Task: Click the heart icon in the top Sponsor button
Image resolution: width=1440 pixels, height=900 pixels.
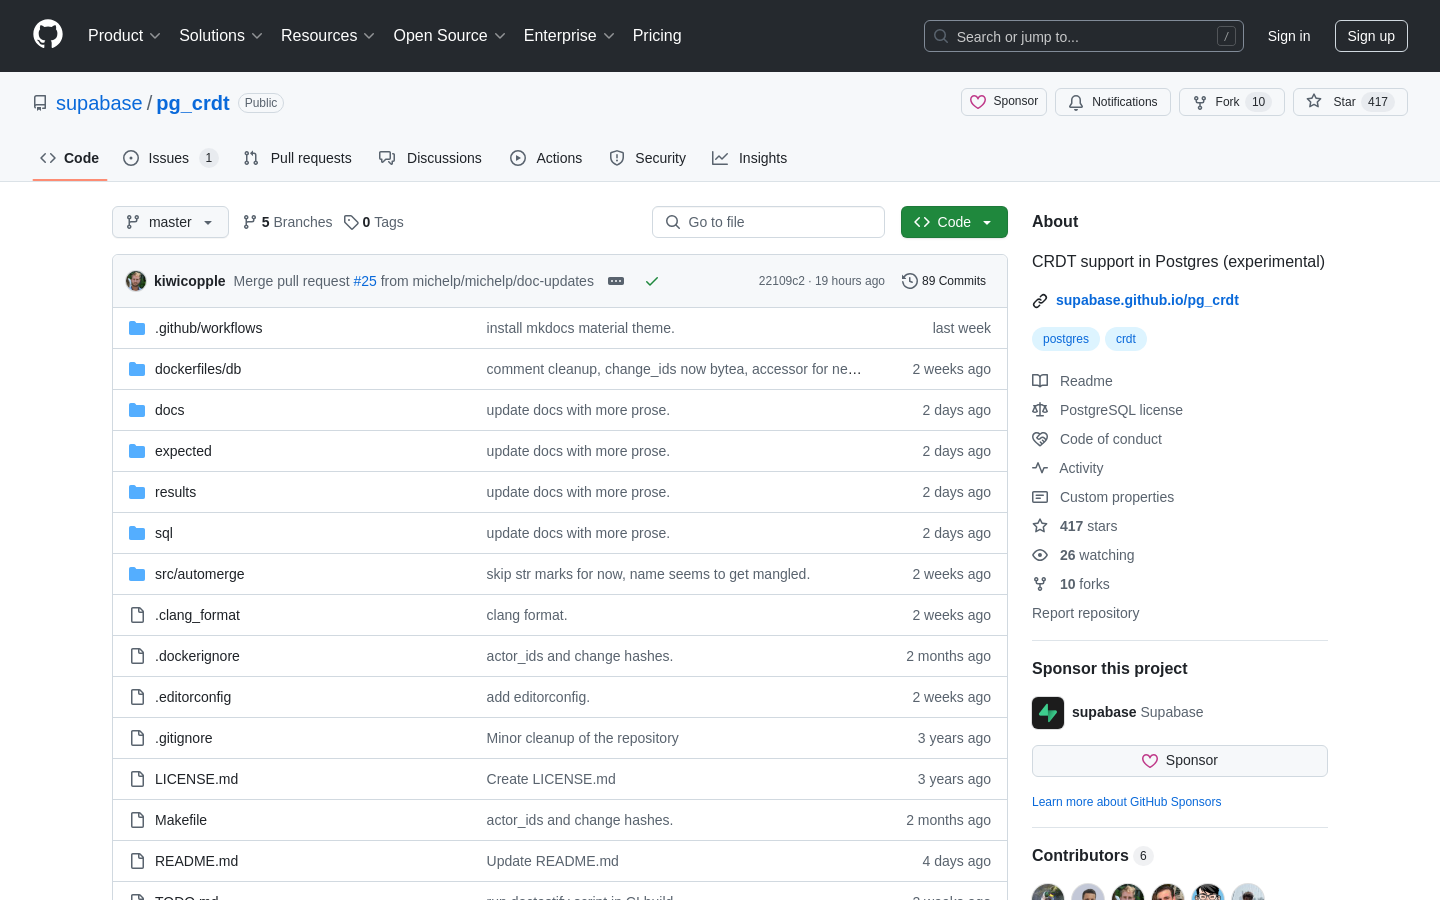Action: point(978,102)
